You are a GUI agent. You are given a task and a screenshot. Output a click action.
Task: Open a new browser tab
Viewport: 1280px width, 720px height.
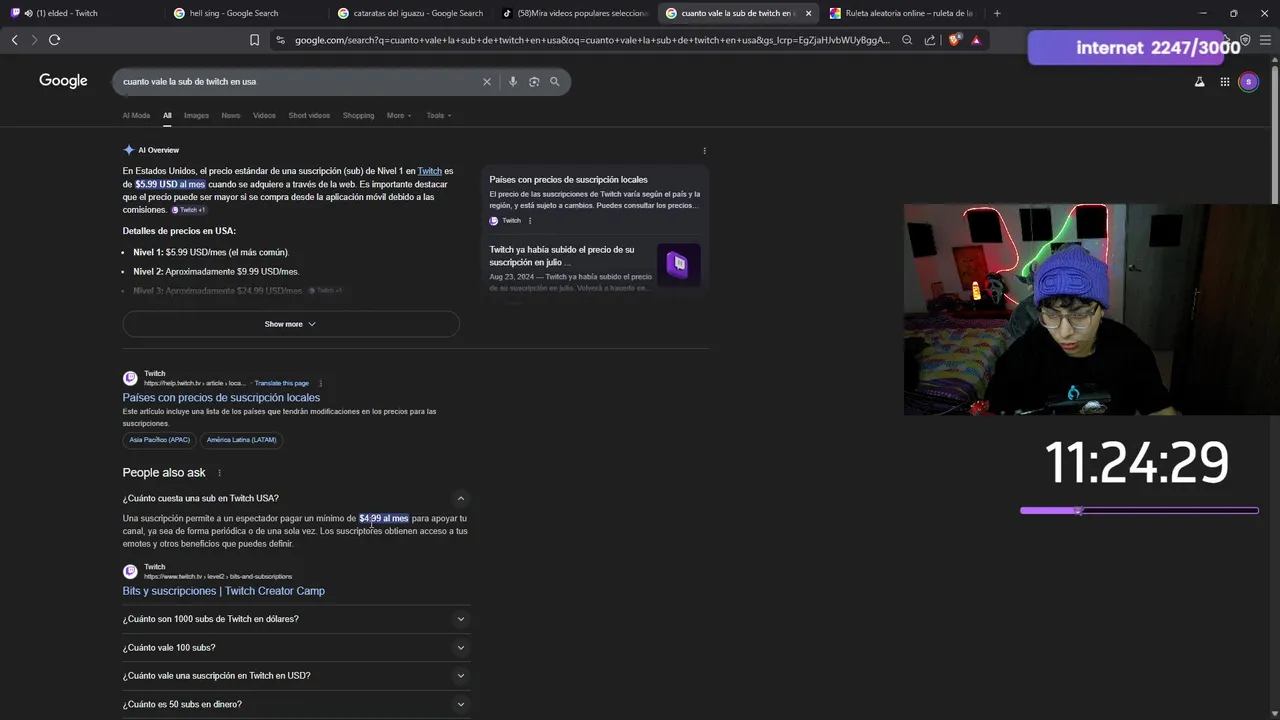point(997,13)
